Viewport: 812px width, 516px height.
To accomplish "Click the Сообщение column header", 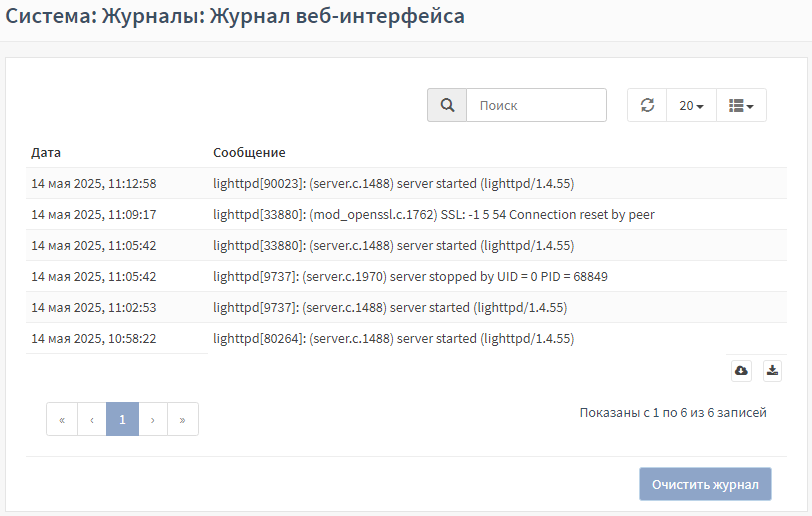I will pos(249,152).
